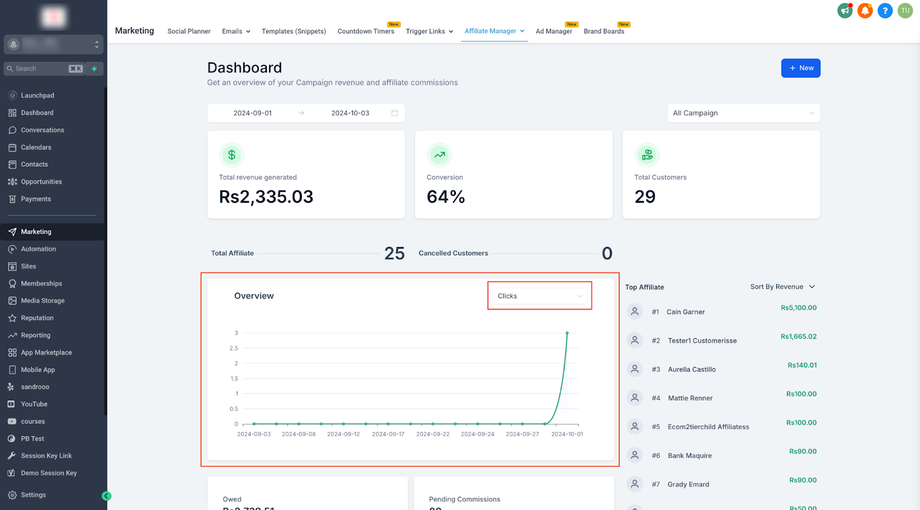920x510 pixels.
Task: Go to Conversations in the sidebar
Action: (x=42, y=130)
